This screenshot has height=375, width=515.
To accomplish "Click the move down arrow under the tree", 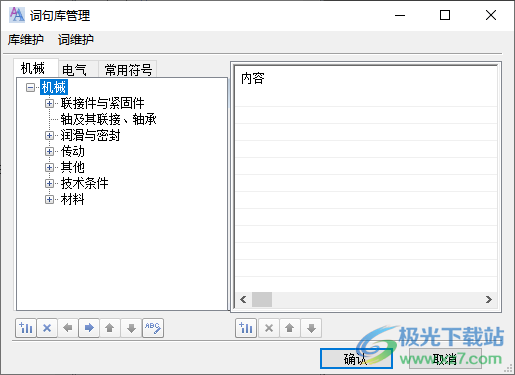I will 131,328.
